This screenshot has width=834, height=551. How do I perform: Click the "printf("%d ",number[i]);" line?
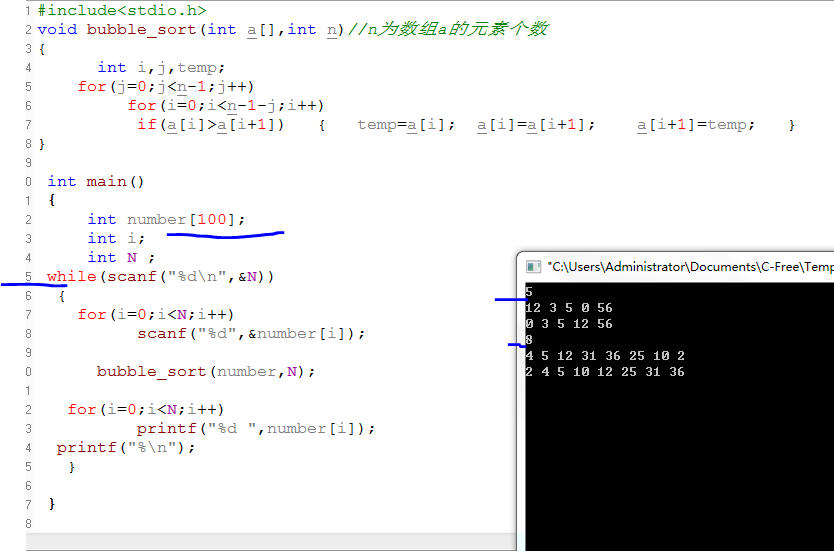click(x=256, y=428)
